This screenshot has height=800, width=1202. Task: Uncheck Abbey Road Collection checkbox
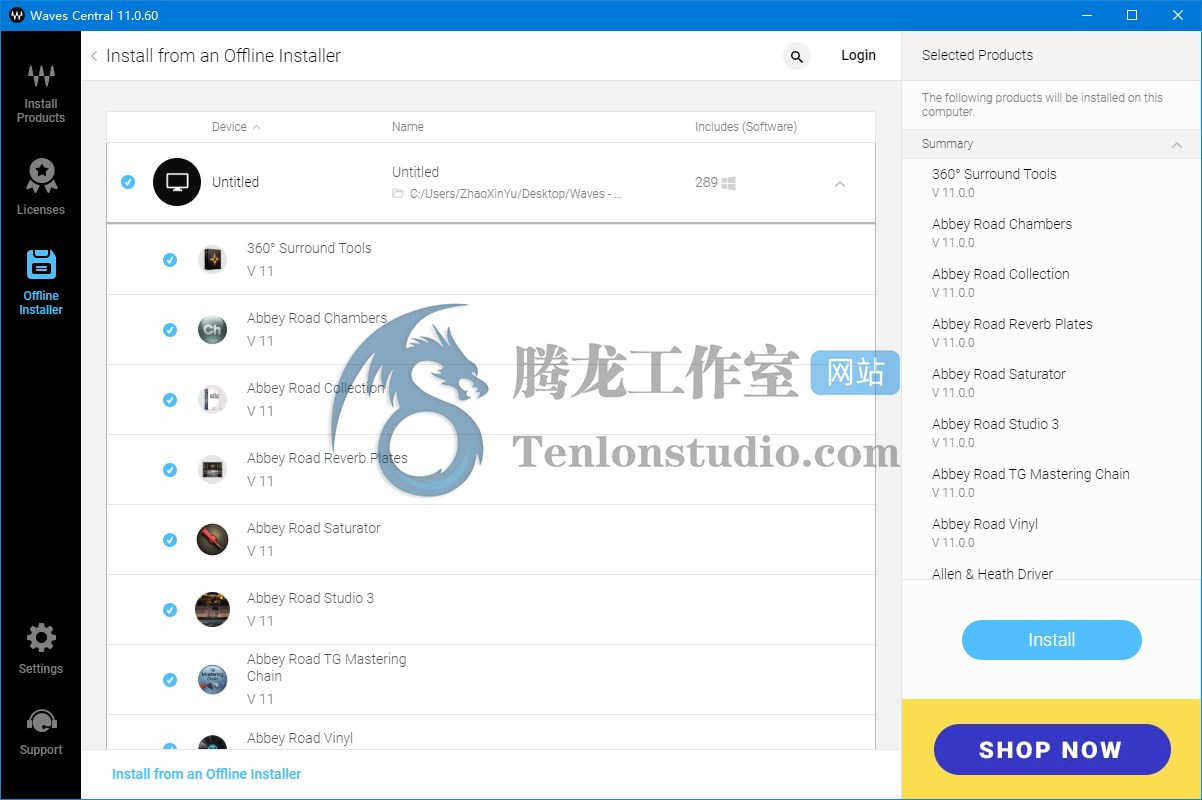pos(170,400)
